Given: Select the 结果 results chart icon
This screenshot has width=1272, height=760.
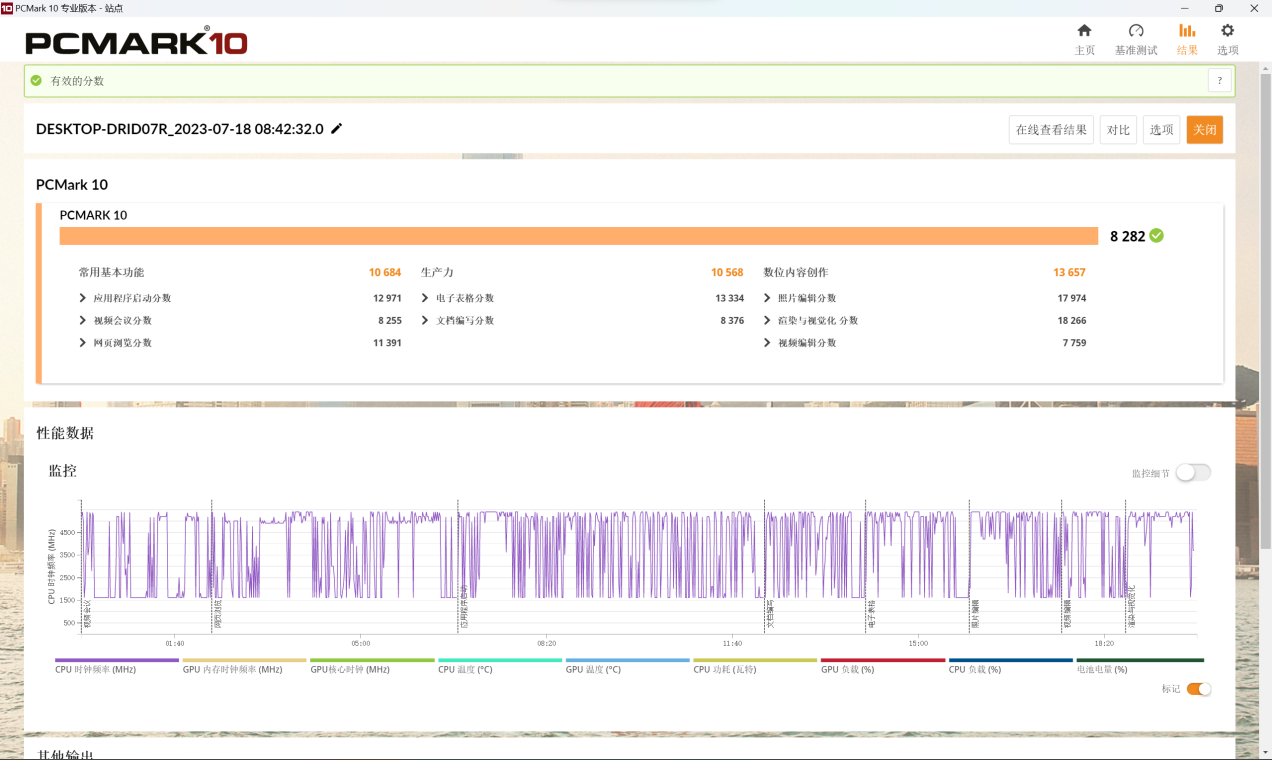Looking at the screenshot, I should [x=1187, y=31].
